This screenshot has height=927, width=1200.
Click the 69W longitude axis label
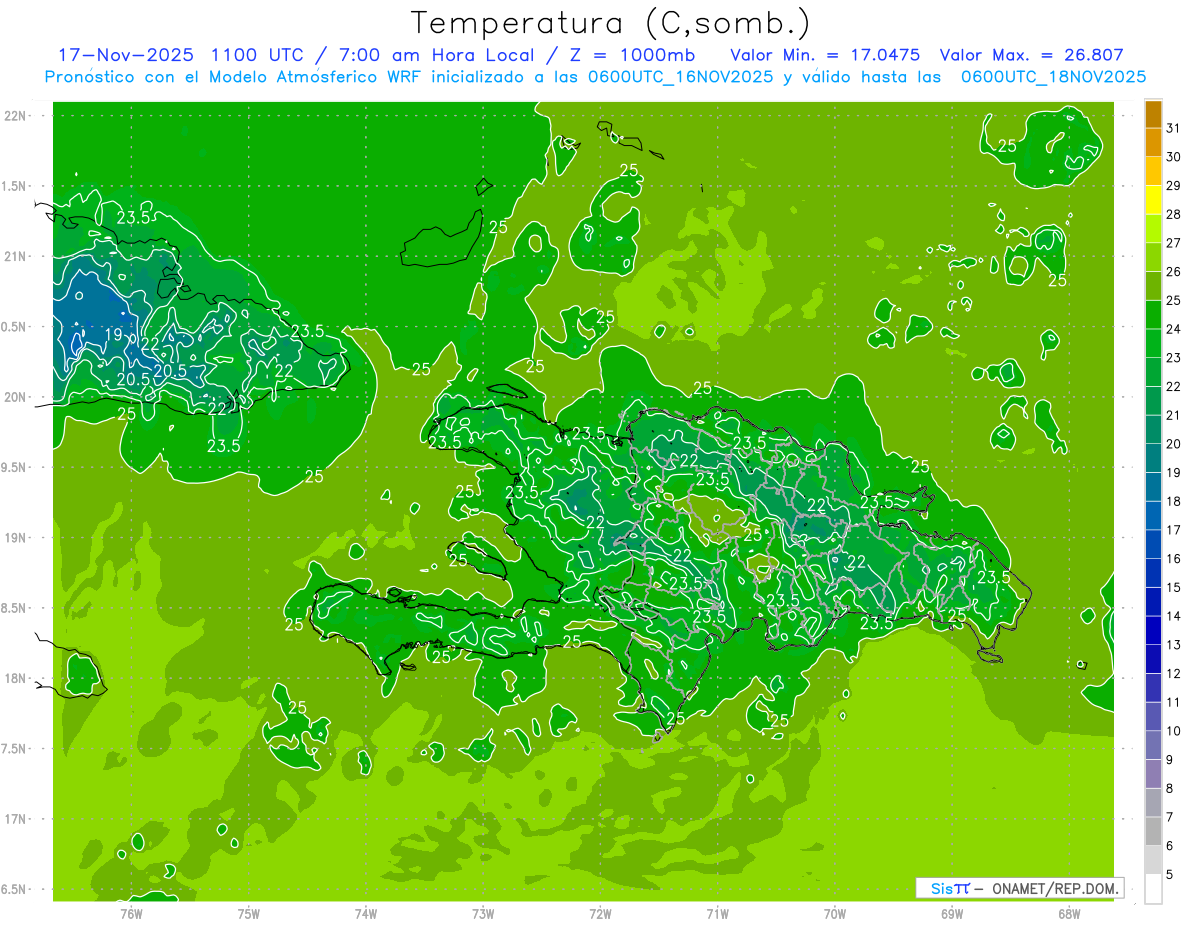pyautogui.click(x=952, y=913)
